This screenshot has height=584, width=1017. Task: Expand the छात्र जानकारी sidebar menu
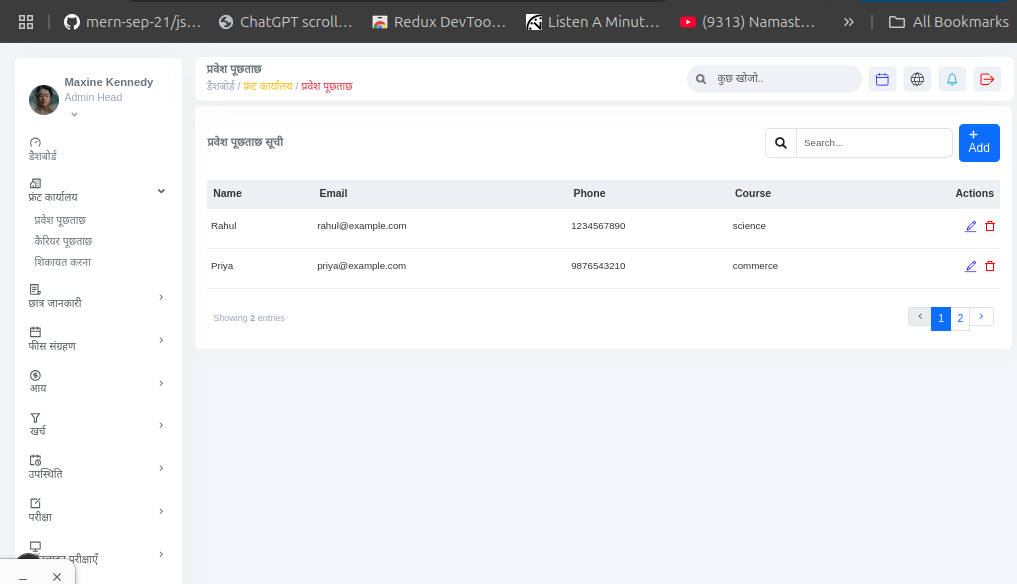point(161,297)
